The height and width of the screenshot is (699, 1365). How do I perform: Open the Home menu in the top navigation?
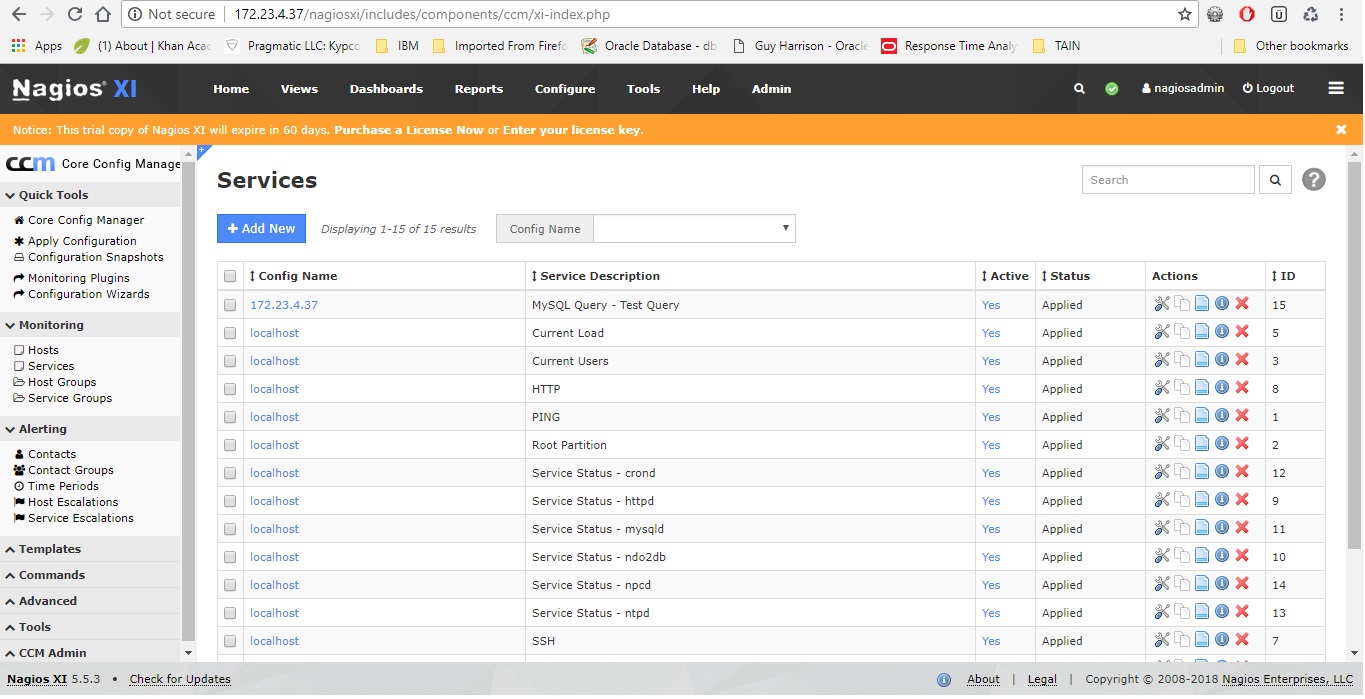231,89
